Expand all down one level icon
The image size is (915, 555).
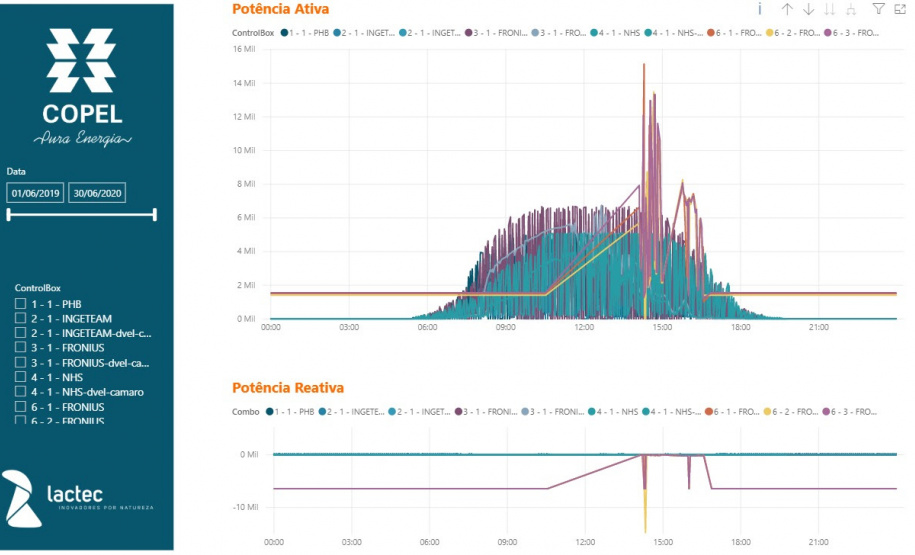[x=850, y=9]
